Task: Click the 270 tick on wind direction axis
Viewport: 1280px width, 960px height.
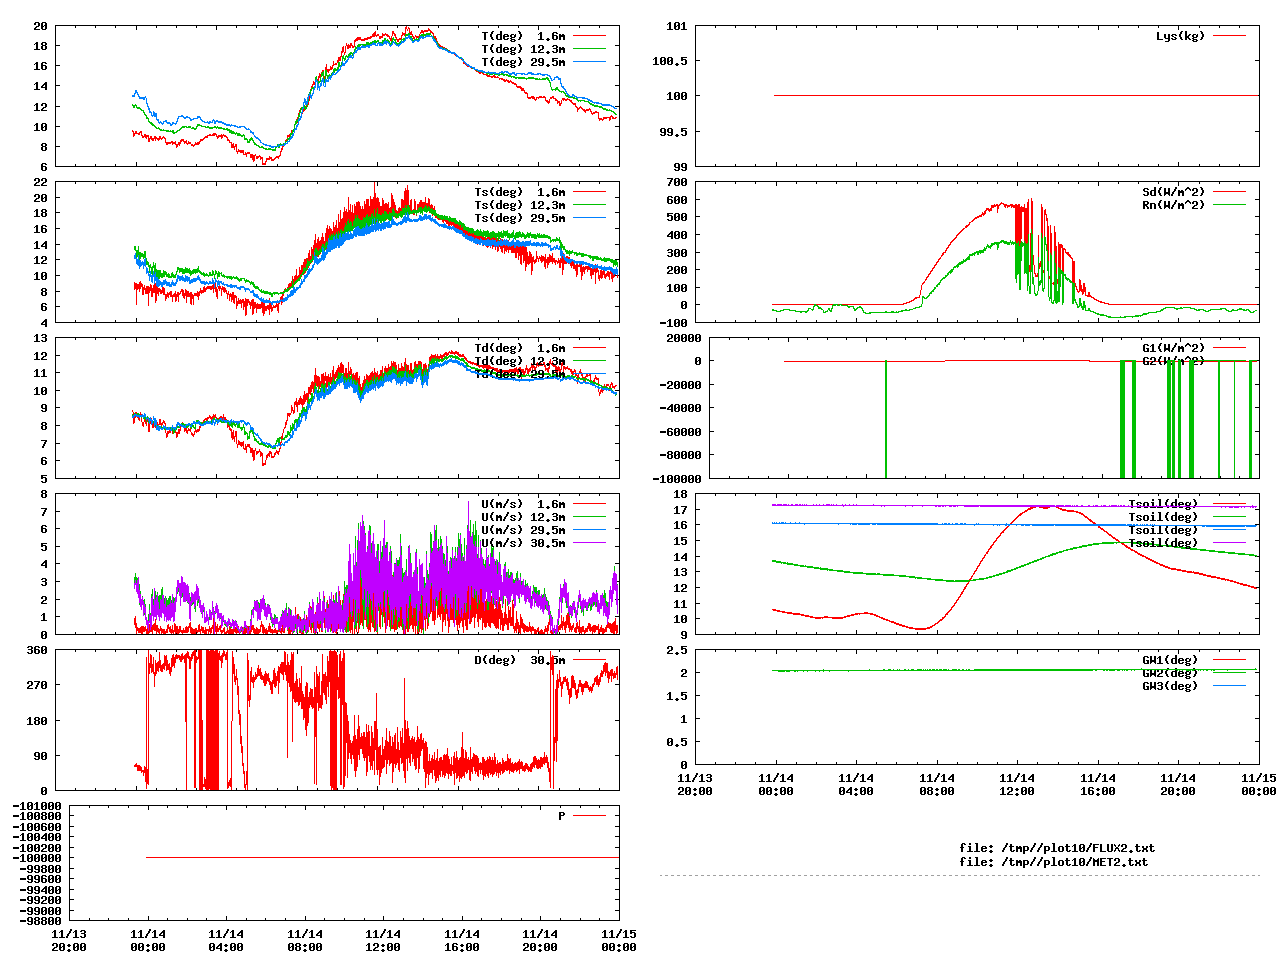Action: tap(37, 685)
